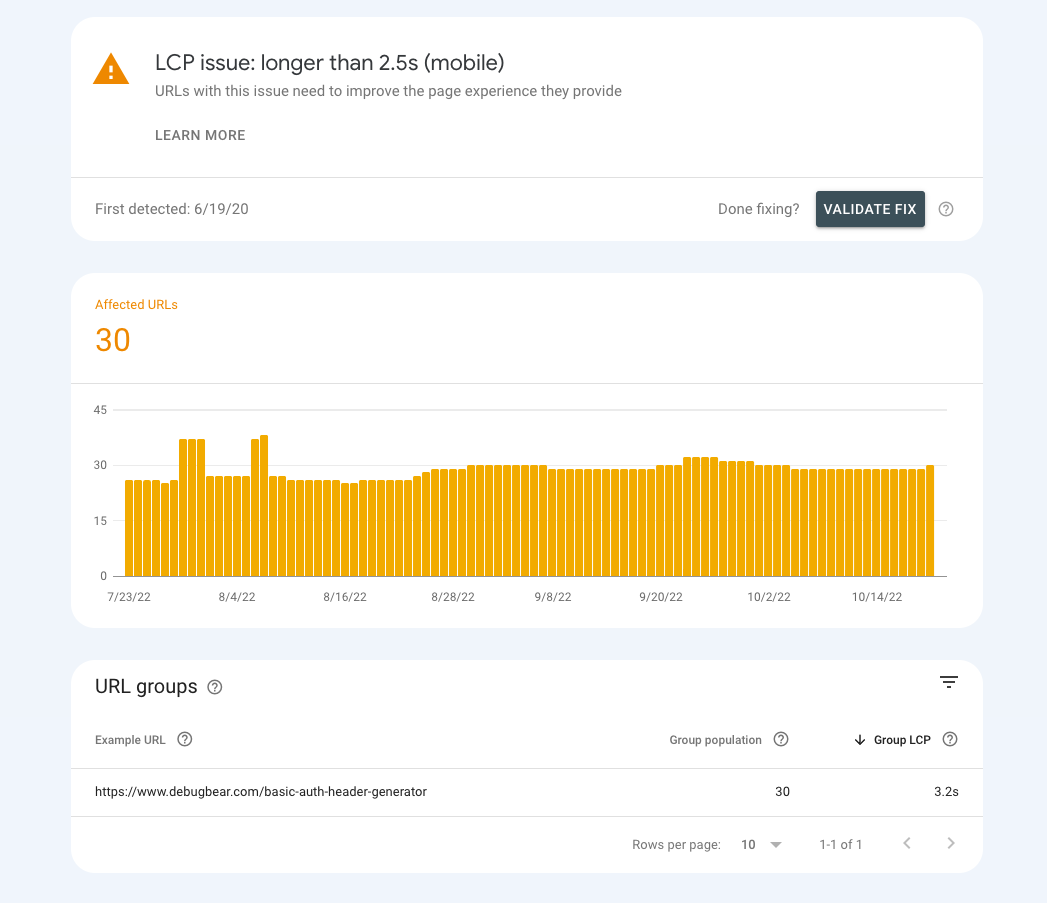The image size is (1047, 903).
Task: Click the 10/14/22 date axis label
Action: pos(877,597)
